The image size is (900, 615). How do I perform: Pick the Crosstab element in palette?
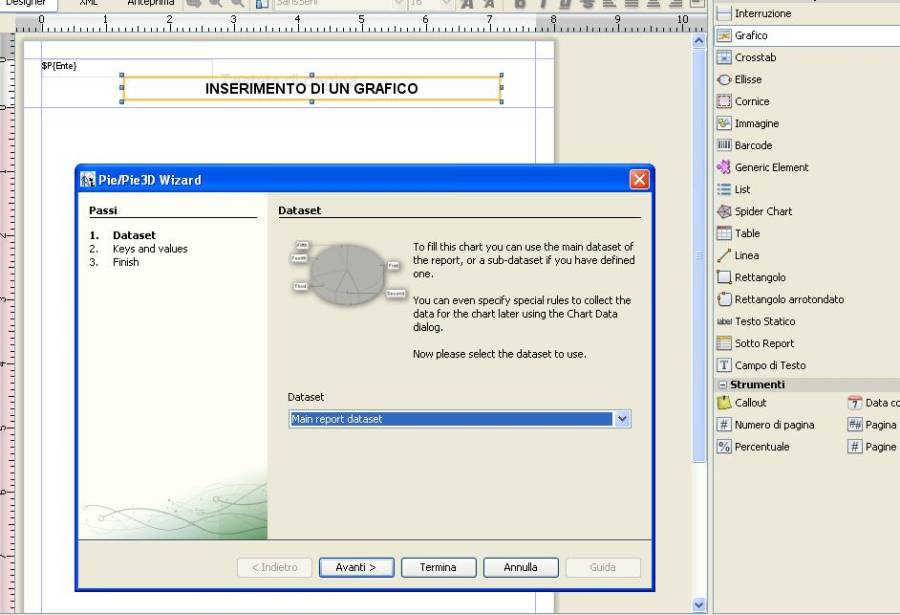click(x=755, y=57)
